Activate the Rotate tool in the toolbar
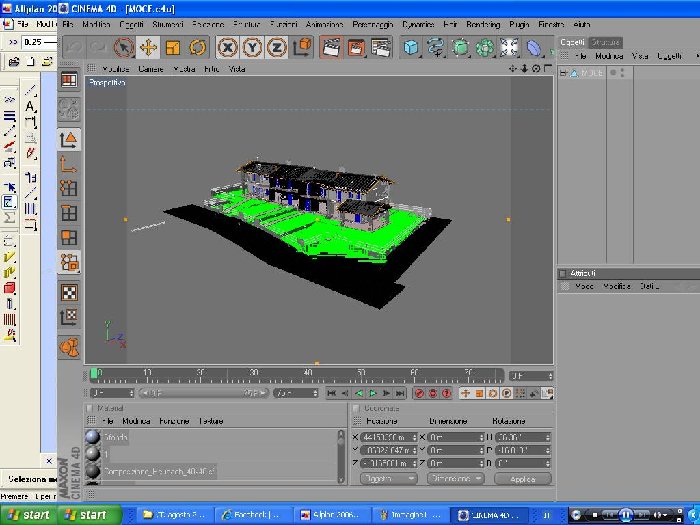700x525 pixels. click(x=197, y=47)
